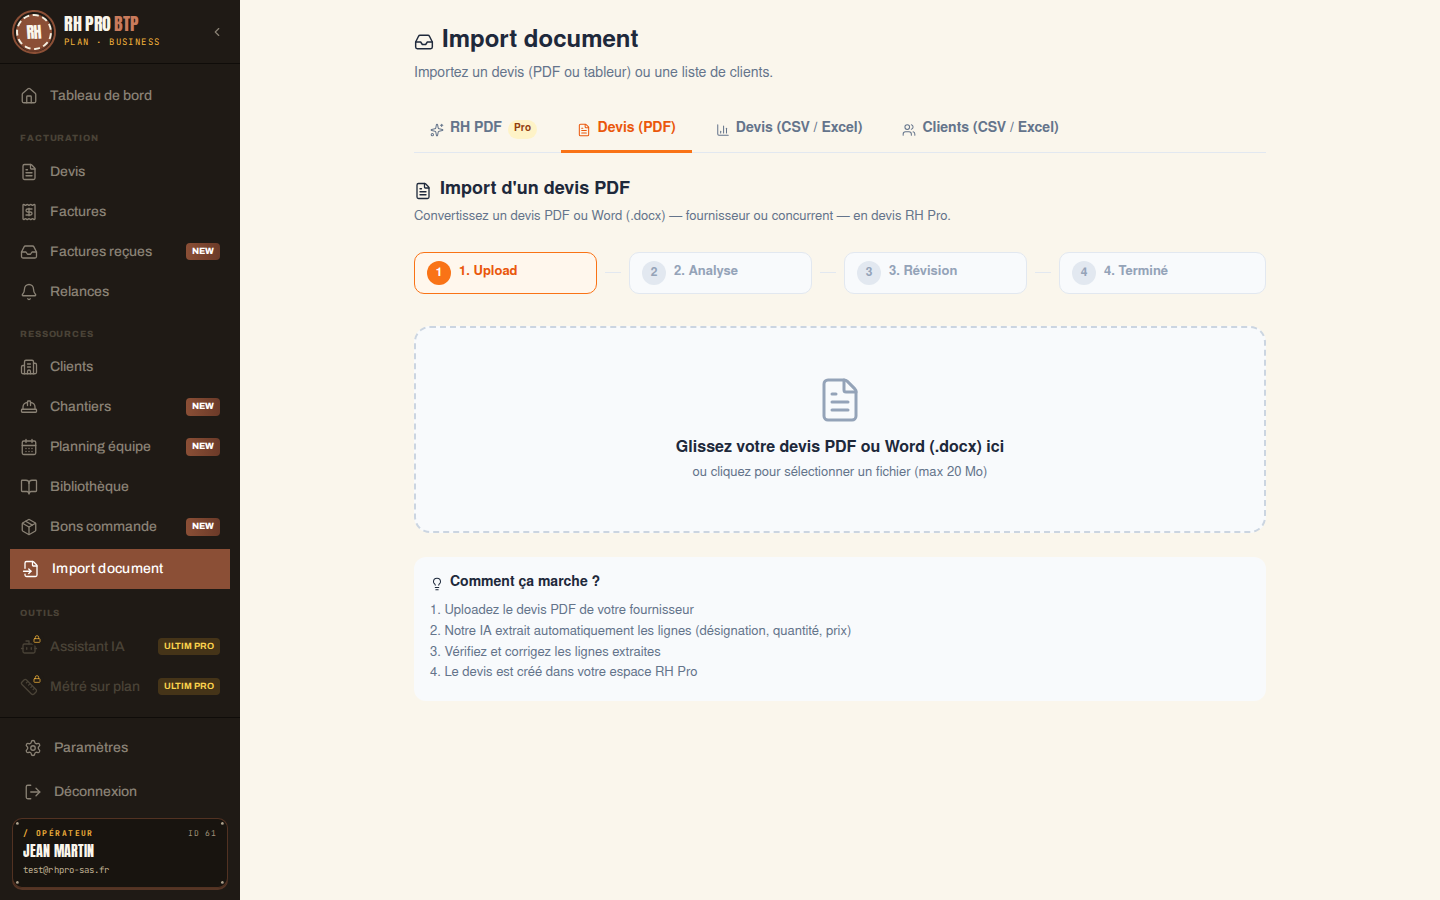Click the "Comment ça marche ?" heading
Image resolution: width=1440 pixels, height=900 pixels.
point(525,581)
